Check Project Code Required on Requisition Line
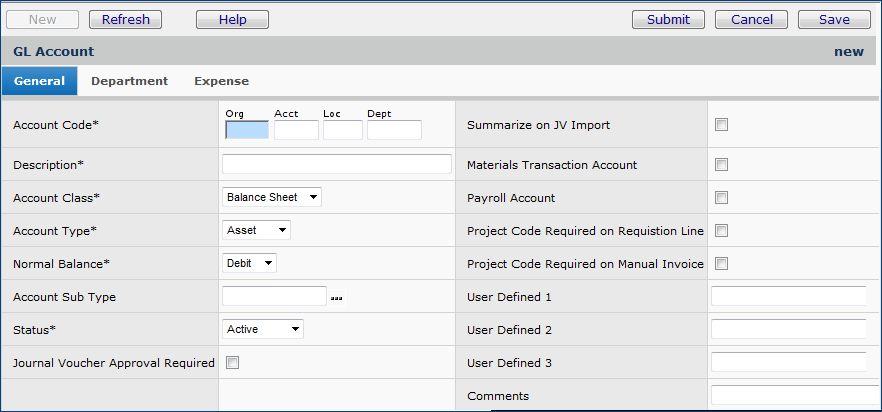 click(x=722, y=231)
